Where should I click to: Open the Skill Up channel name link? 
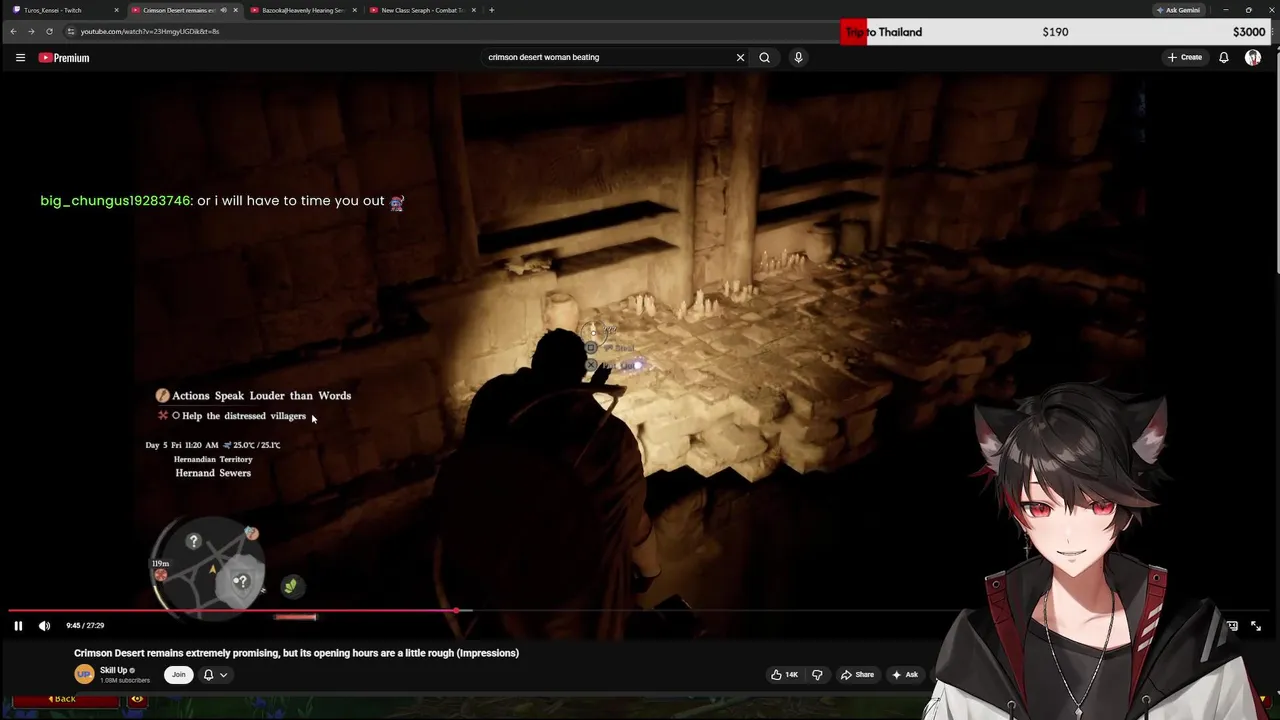(x=113, y=670)
